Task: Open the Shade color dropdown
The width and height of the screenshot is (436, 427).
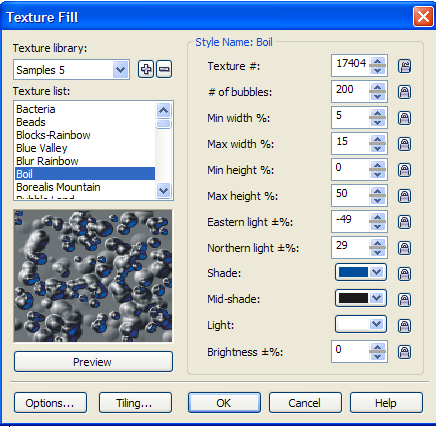Action: click(x=361, y=272)
